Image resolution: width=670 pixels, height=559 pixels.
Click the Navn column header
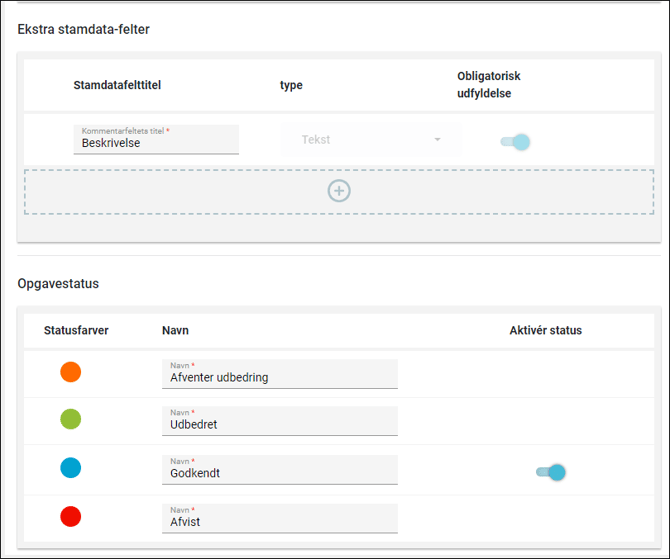coord(175,330)
